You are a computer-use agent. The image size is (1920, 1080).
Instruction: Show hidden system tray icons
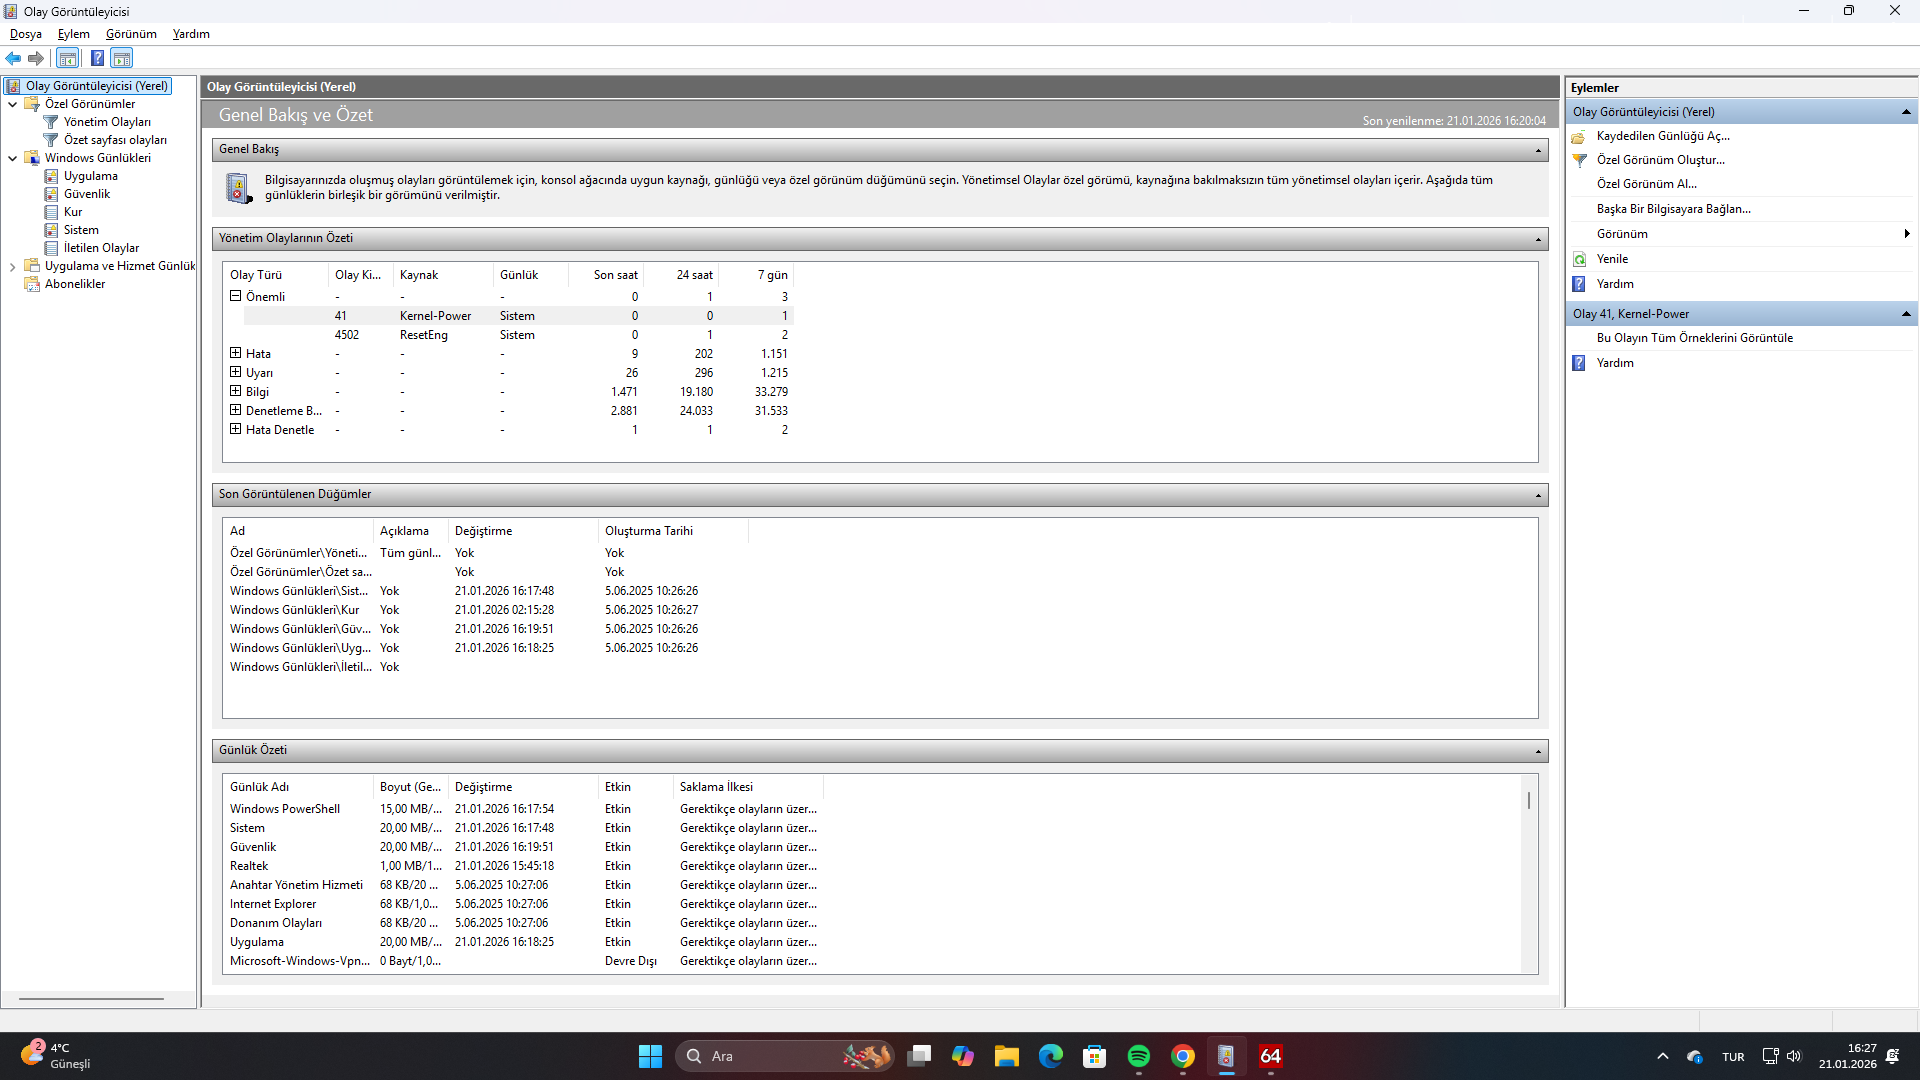pos(1662,1056)
